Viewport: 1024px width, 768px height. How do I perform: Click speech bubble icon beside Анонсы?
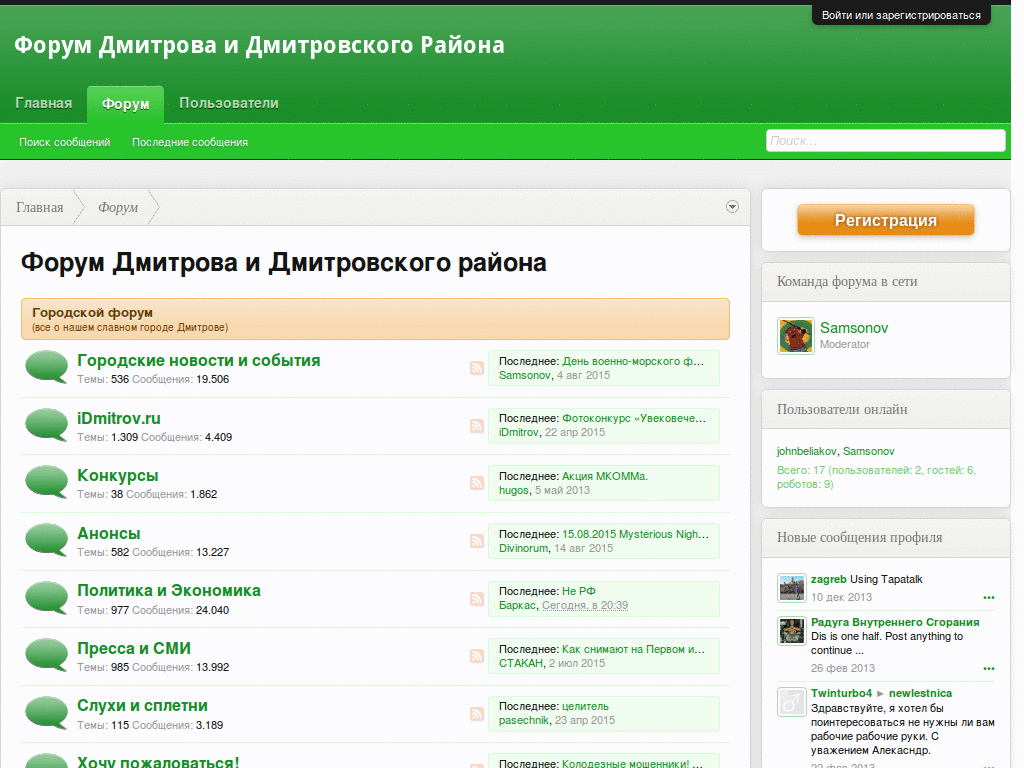point(46,540)
